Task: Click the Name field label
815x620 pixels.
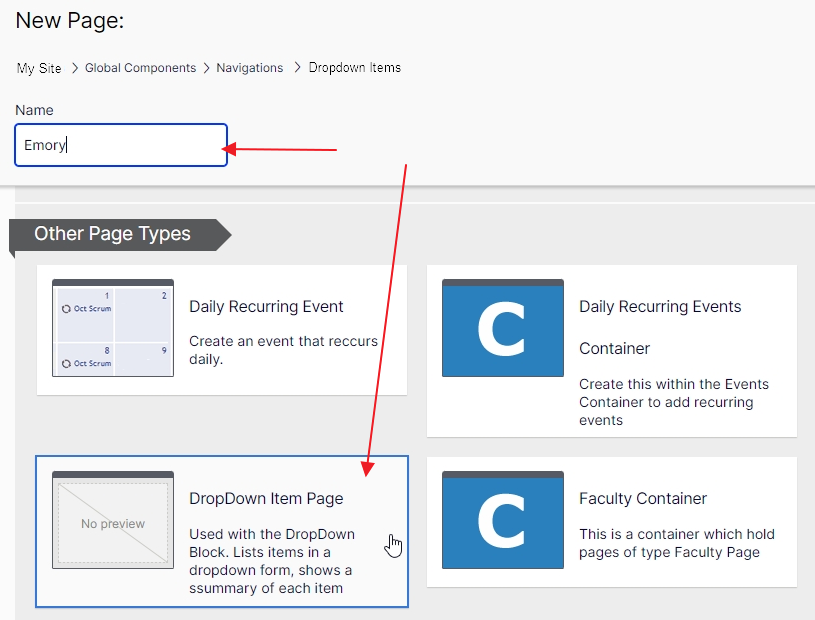Action: (34, 110)
